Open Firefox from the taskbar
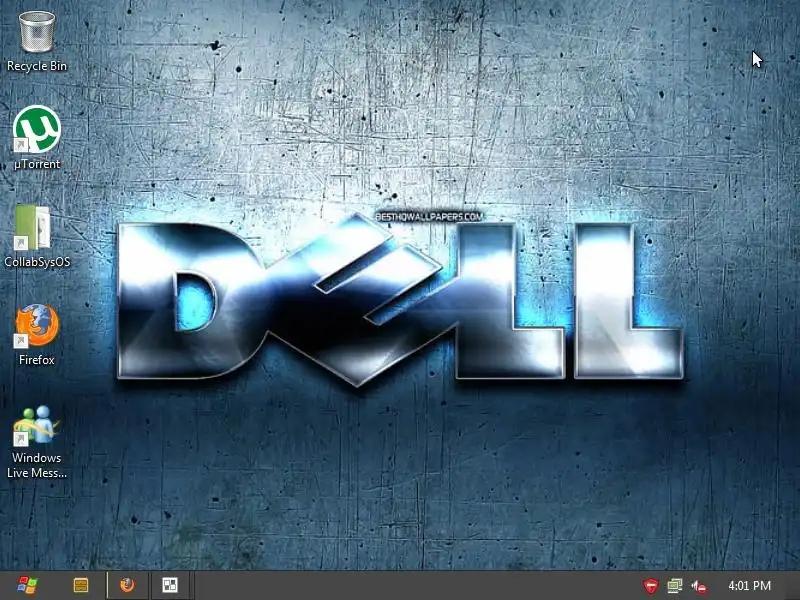The height and width of the screenshot is (600, 800). click(x=128, y=585)
